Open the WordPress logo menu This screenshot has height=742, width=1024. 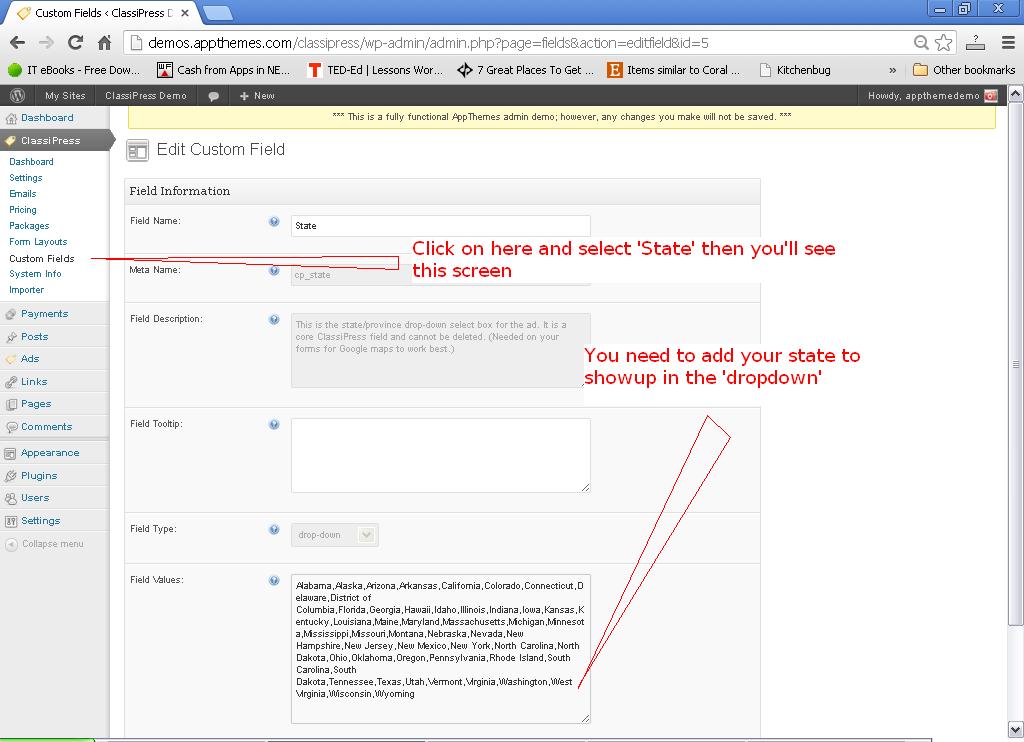point(18,95)
